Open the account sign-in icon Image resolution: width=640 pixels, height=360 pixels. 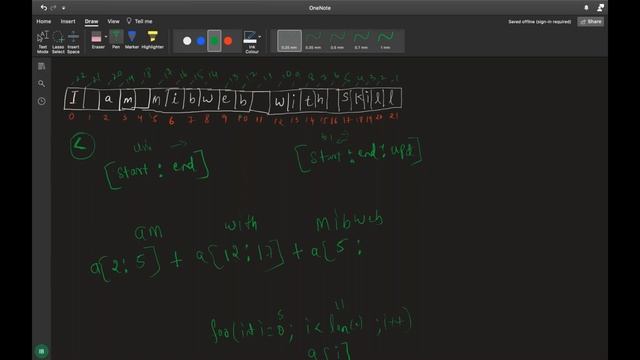pyautogui.click(x=600, y=8)
